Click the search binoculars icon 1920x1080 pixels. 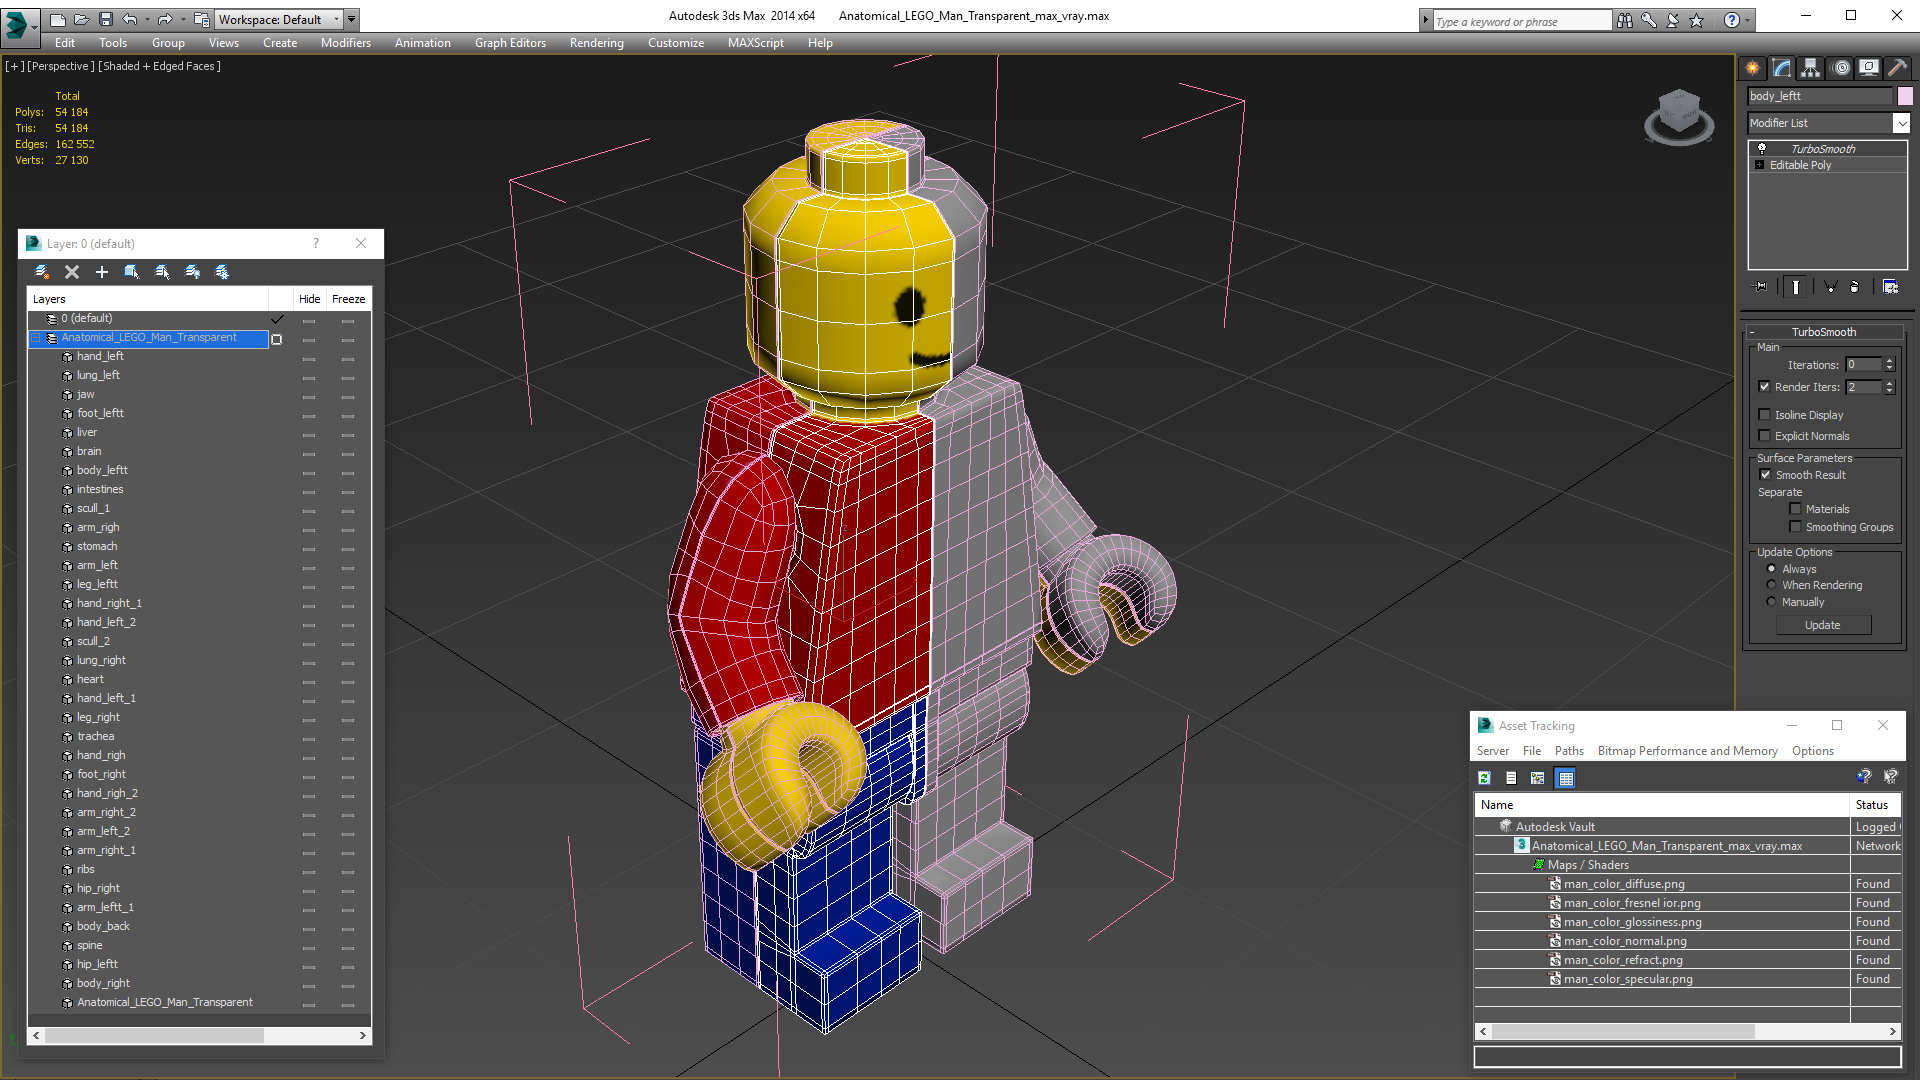[1624, 20]
